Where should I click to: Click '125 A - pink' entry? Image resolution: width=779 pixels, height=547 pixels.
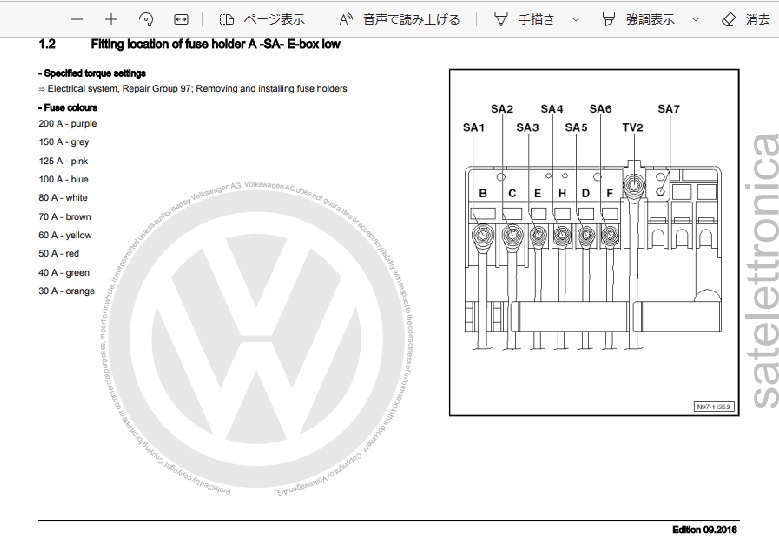[x=63, y=161]
